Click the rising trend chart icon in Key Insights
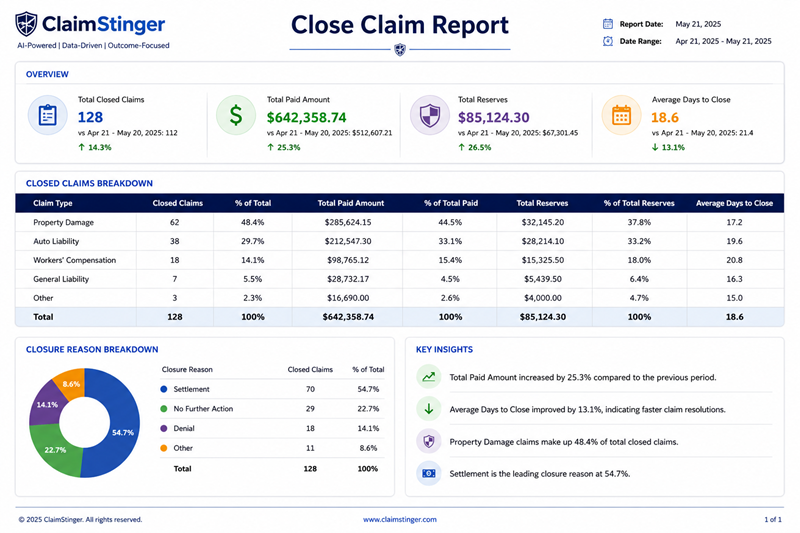The image size is (800, 533). click(429, 377)
